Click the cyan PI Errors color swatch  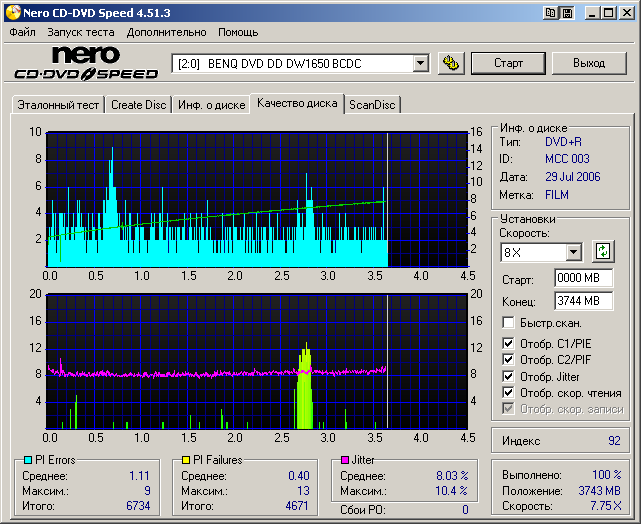tap(28, 460)
